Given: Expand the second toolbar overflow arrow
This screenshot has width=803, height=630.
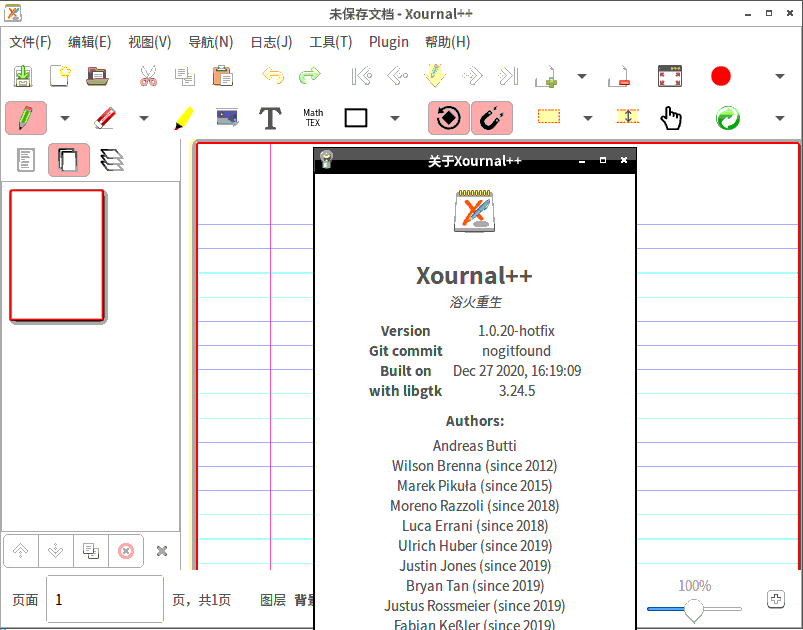Looking at the screenshot, I should 779,118.
